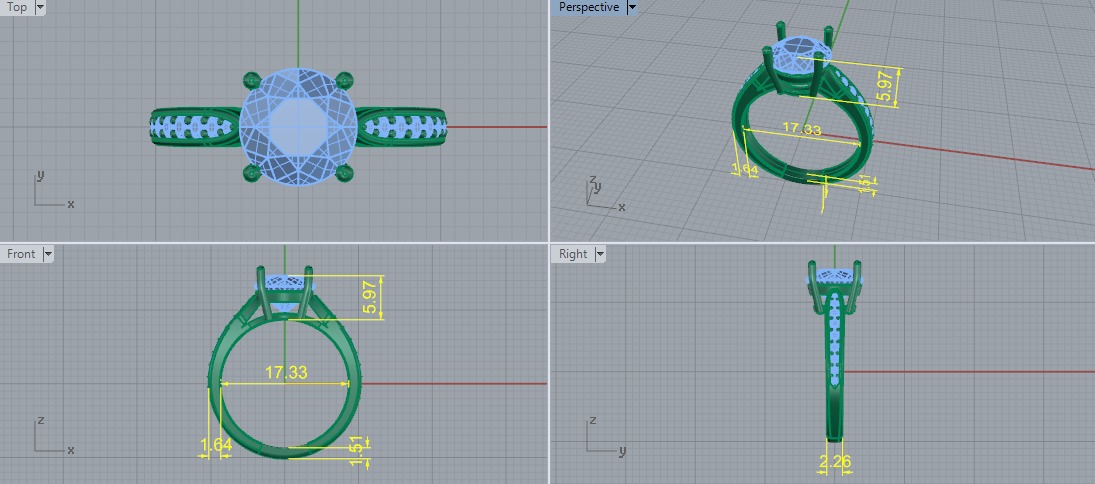Open the Top viewport dropdown arrow
This screenshot has width=1095, height=484.
pos(39,8)
